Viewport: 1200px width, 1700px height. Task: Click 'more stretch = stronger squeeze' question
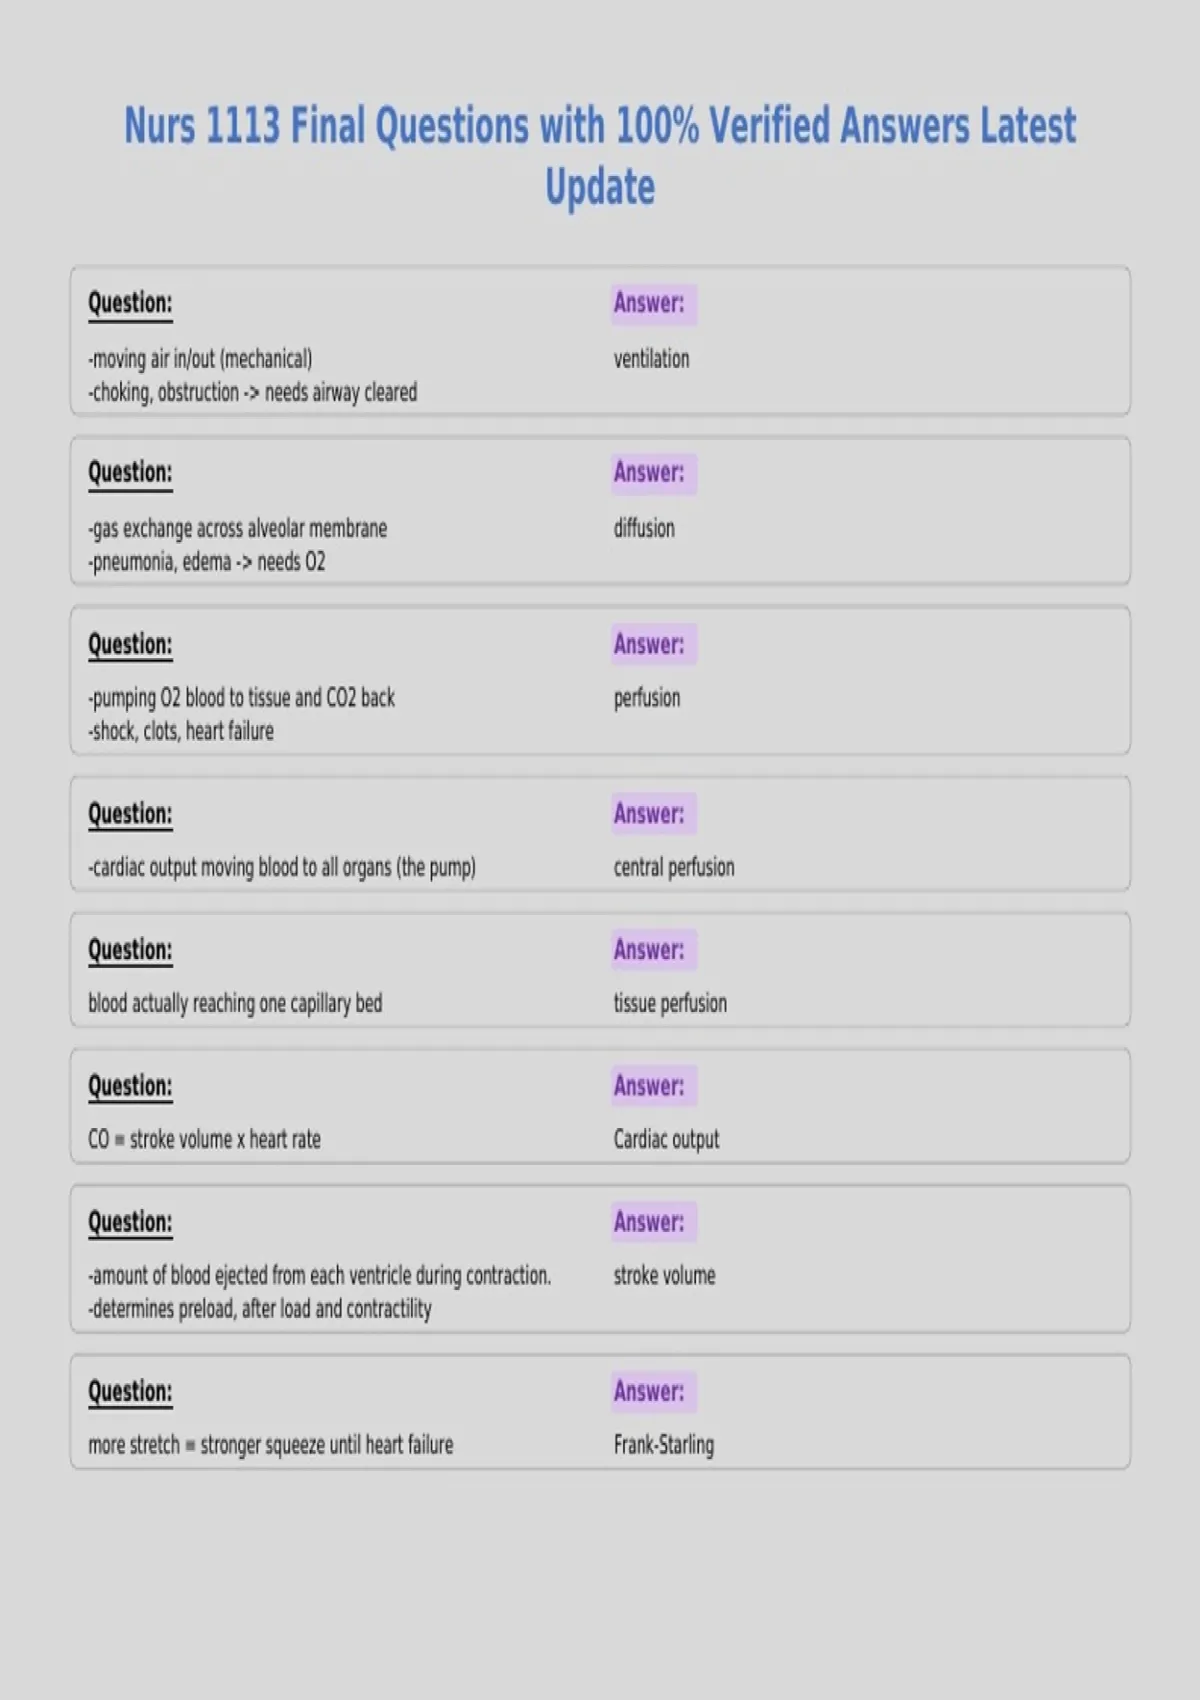(x=270, y=1445)
